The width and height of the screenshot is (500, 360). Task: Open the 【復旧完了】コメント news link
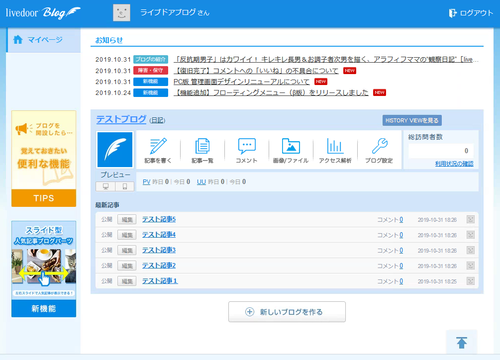[256, 71]
